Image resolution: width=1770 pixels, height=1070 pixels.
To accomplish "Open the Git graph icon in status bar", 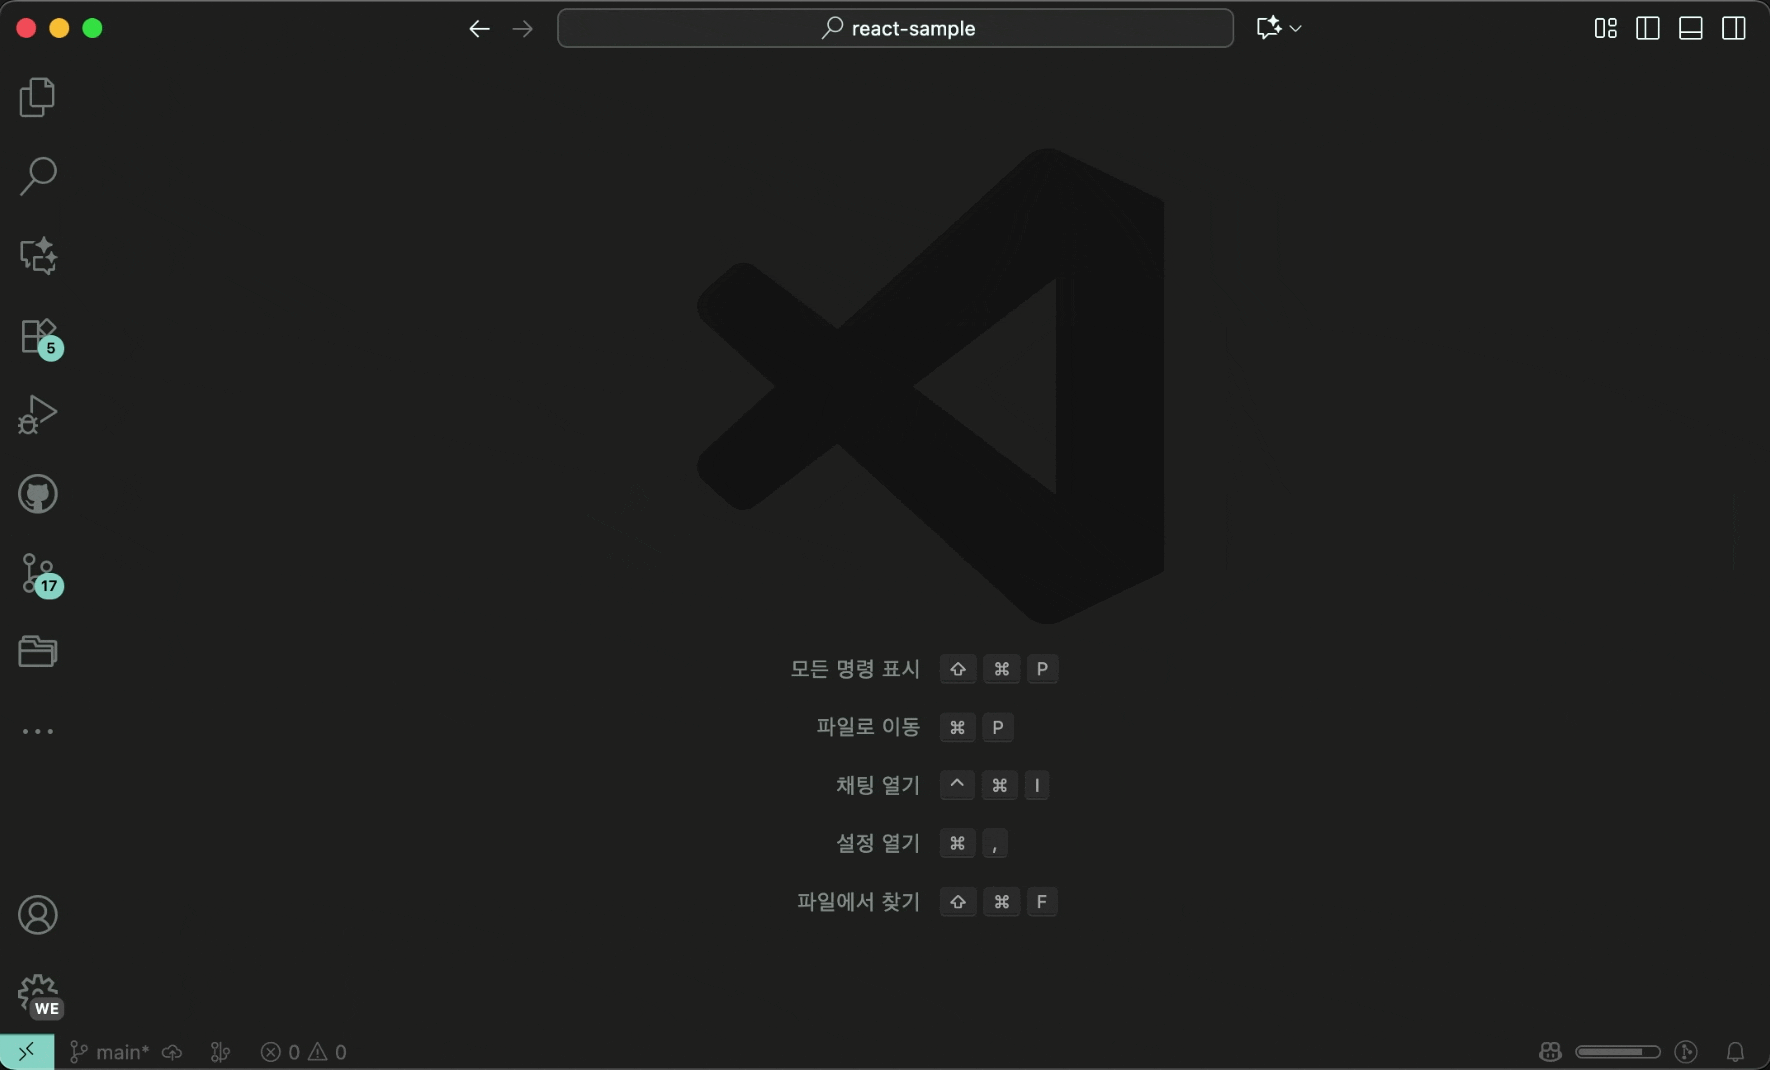I will 221,1052.
